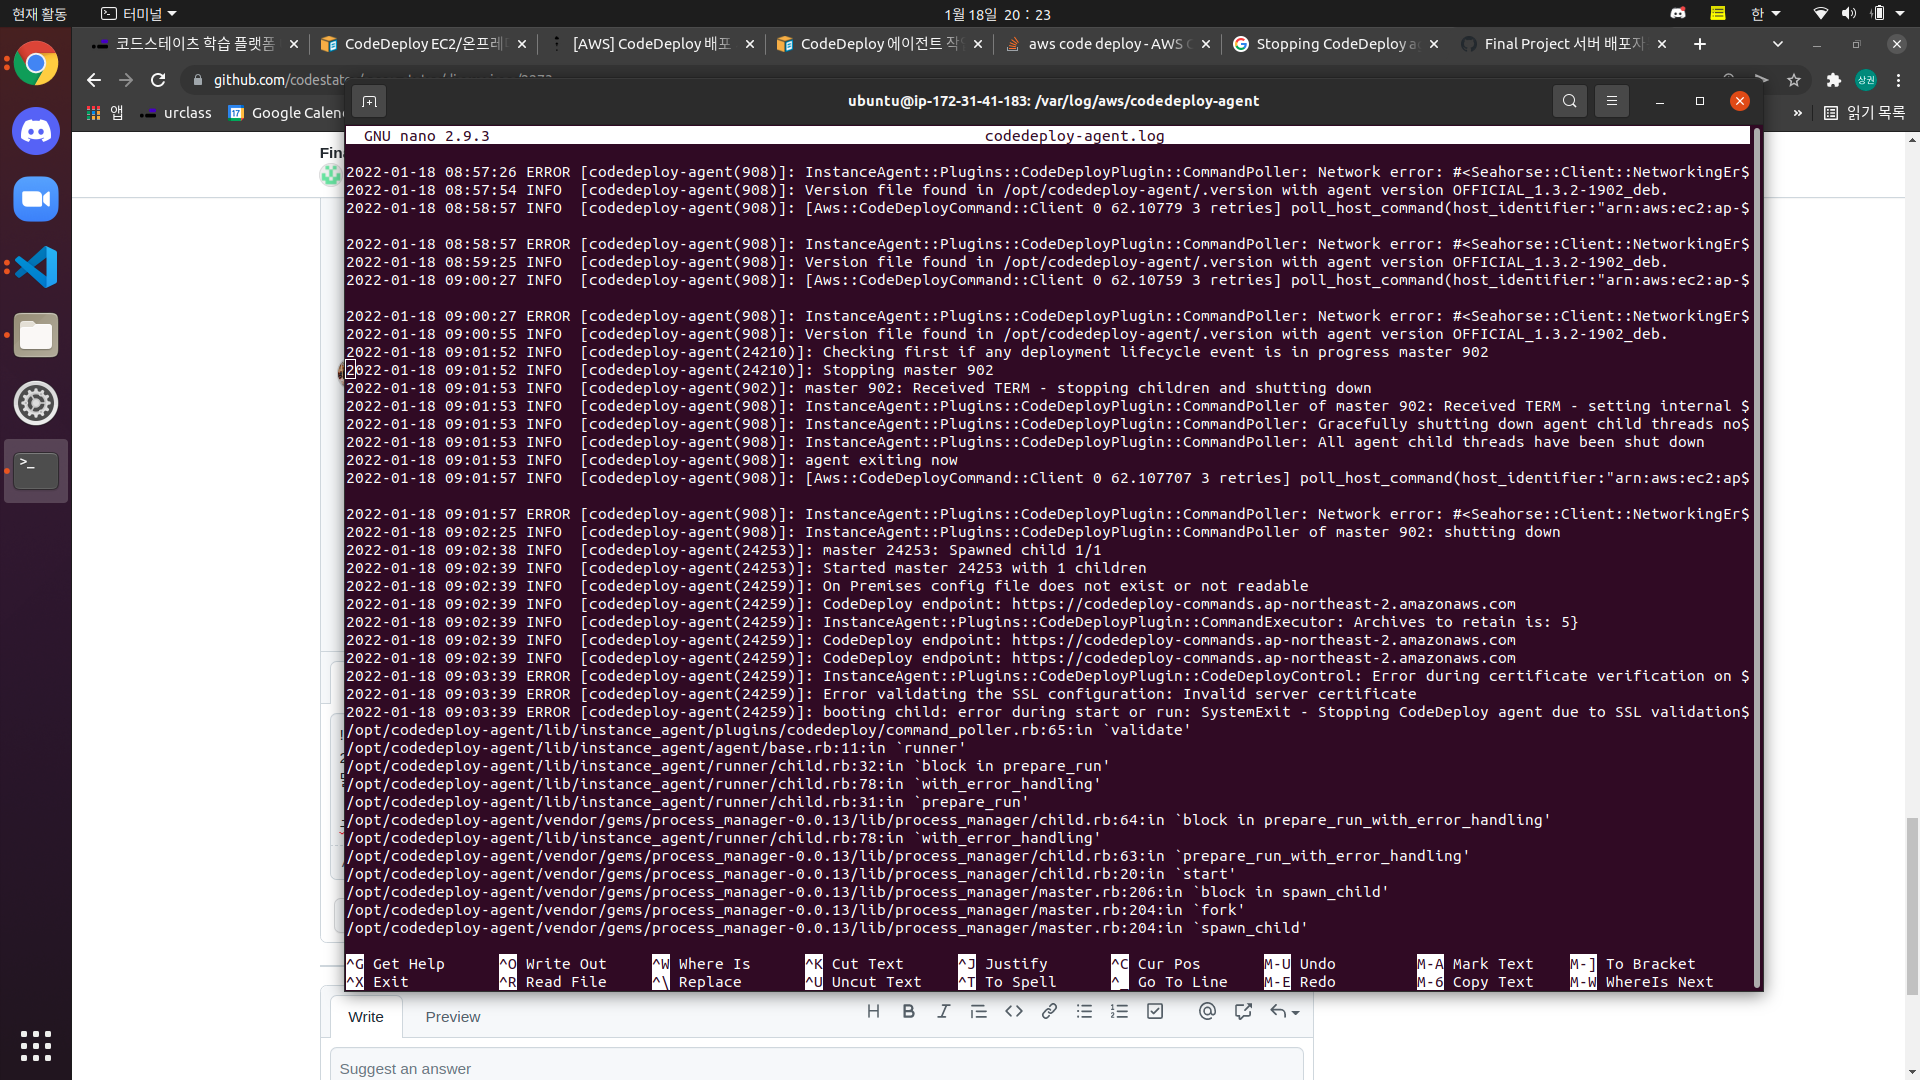Select Terminal icon in the dock
The height and width of the screenshot is (1080, 1920).
[36, 471]
